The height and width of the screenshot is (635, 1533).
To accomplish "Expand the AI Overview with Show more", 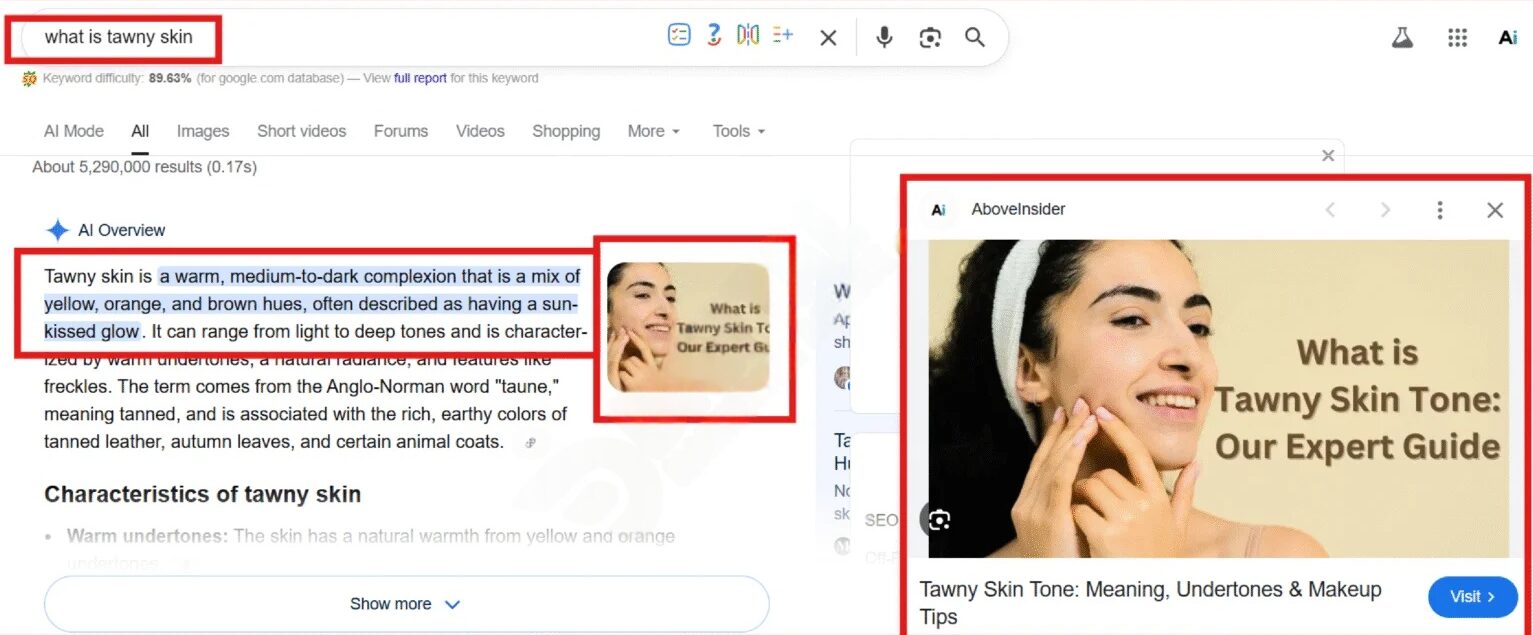I will [404, 603].
